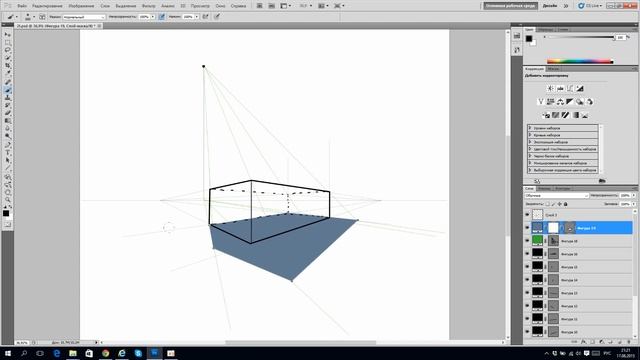Click the Основная рабочая среда workspace button
This screenshot has width=640, height=360.
click(x=510, y=6)
